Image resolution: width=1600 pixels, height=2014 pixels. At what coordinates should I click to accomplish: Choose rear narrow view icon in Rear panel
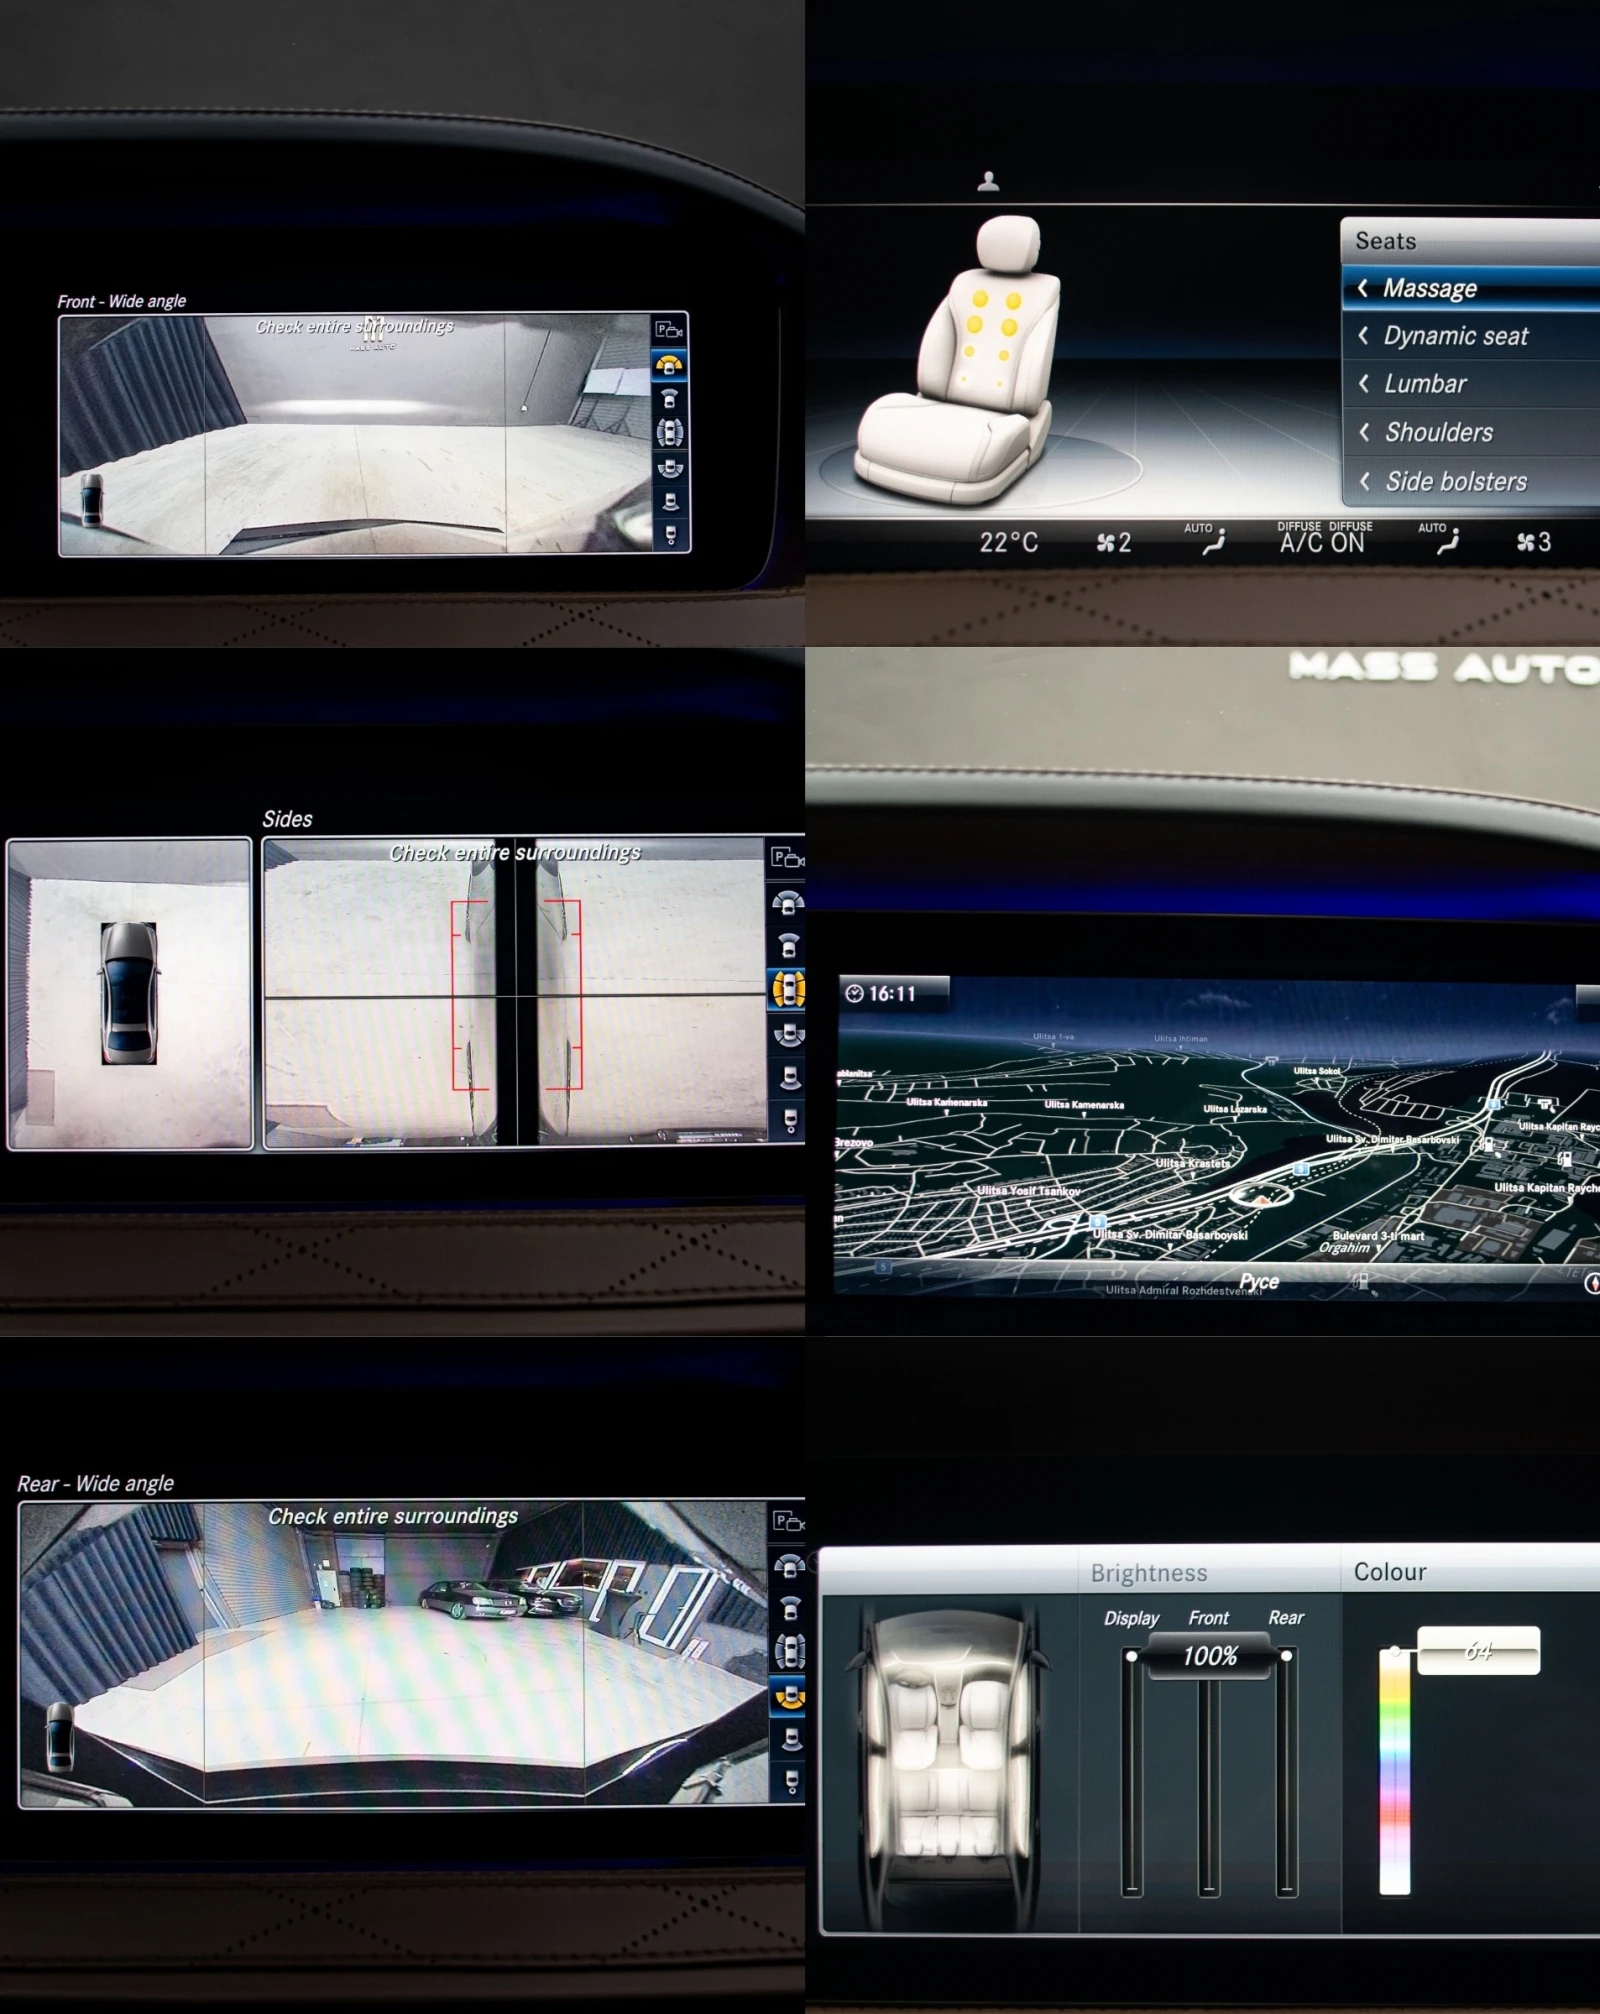pyautogui.click(x=790, y=1740)
